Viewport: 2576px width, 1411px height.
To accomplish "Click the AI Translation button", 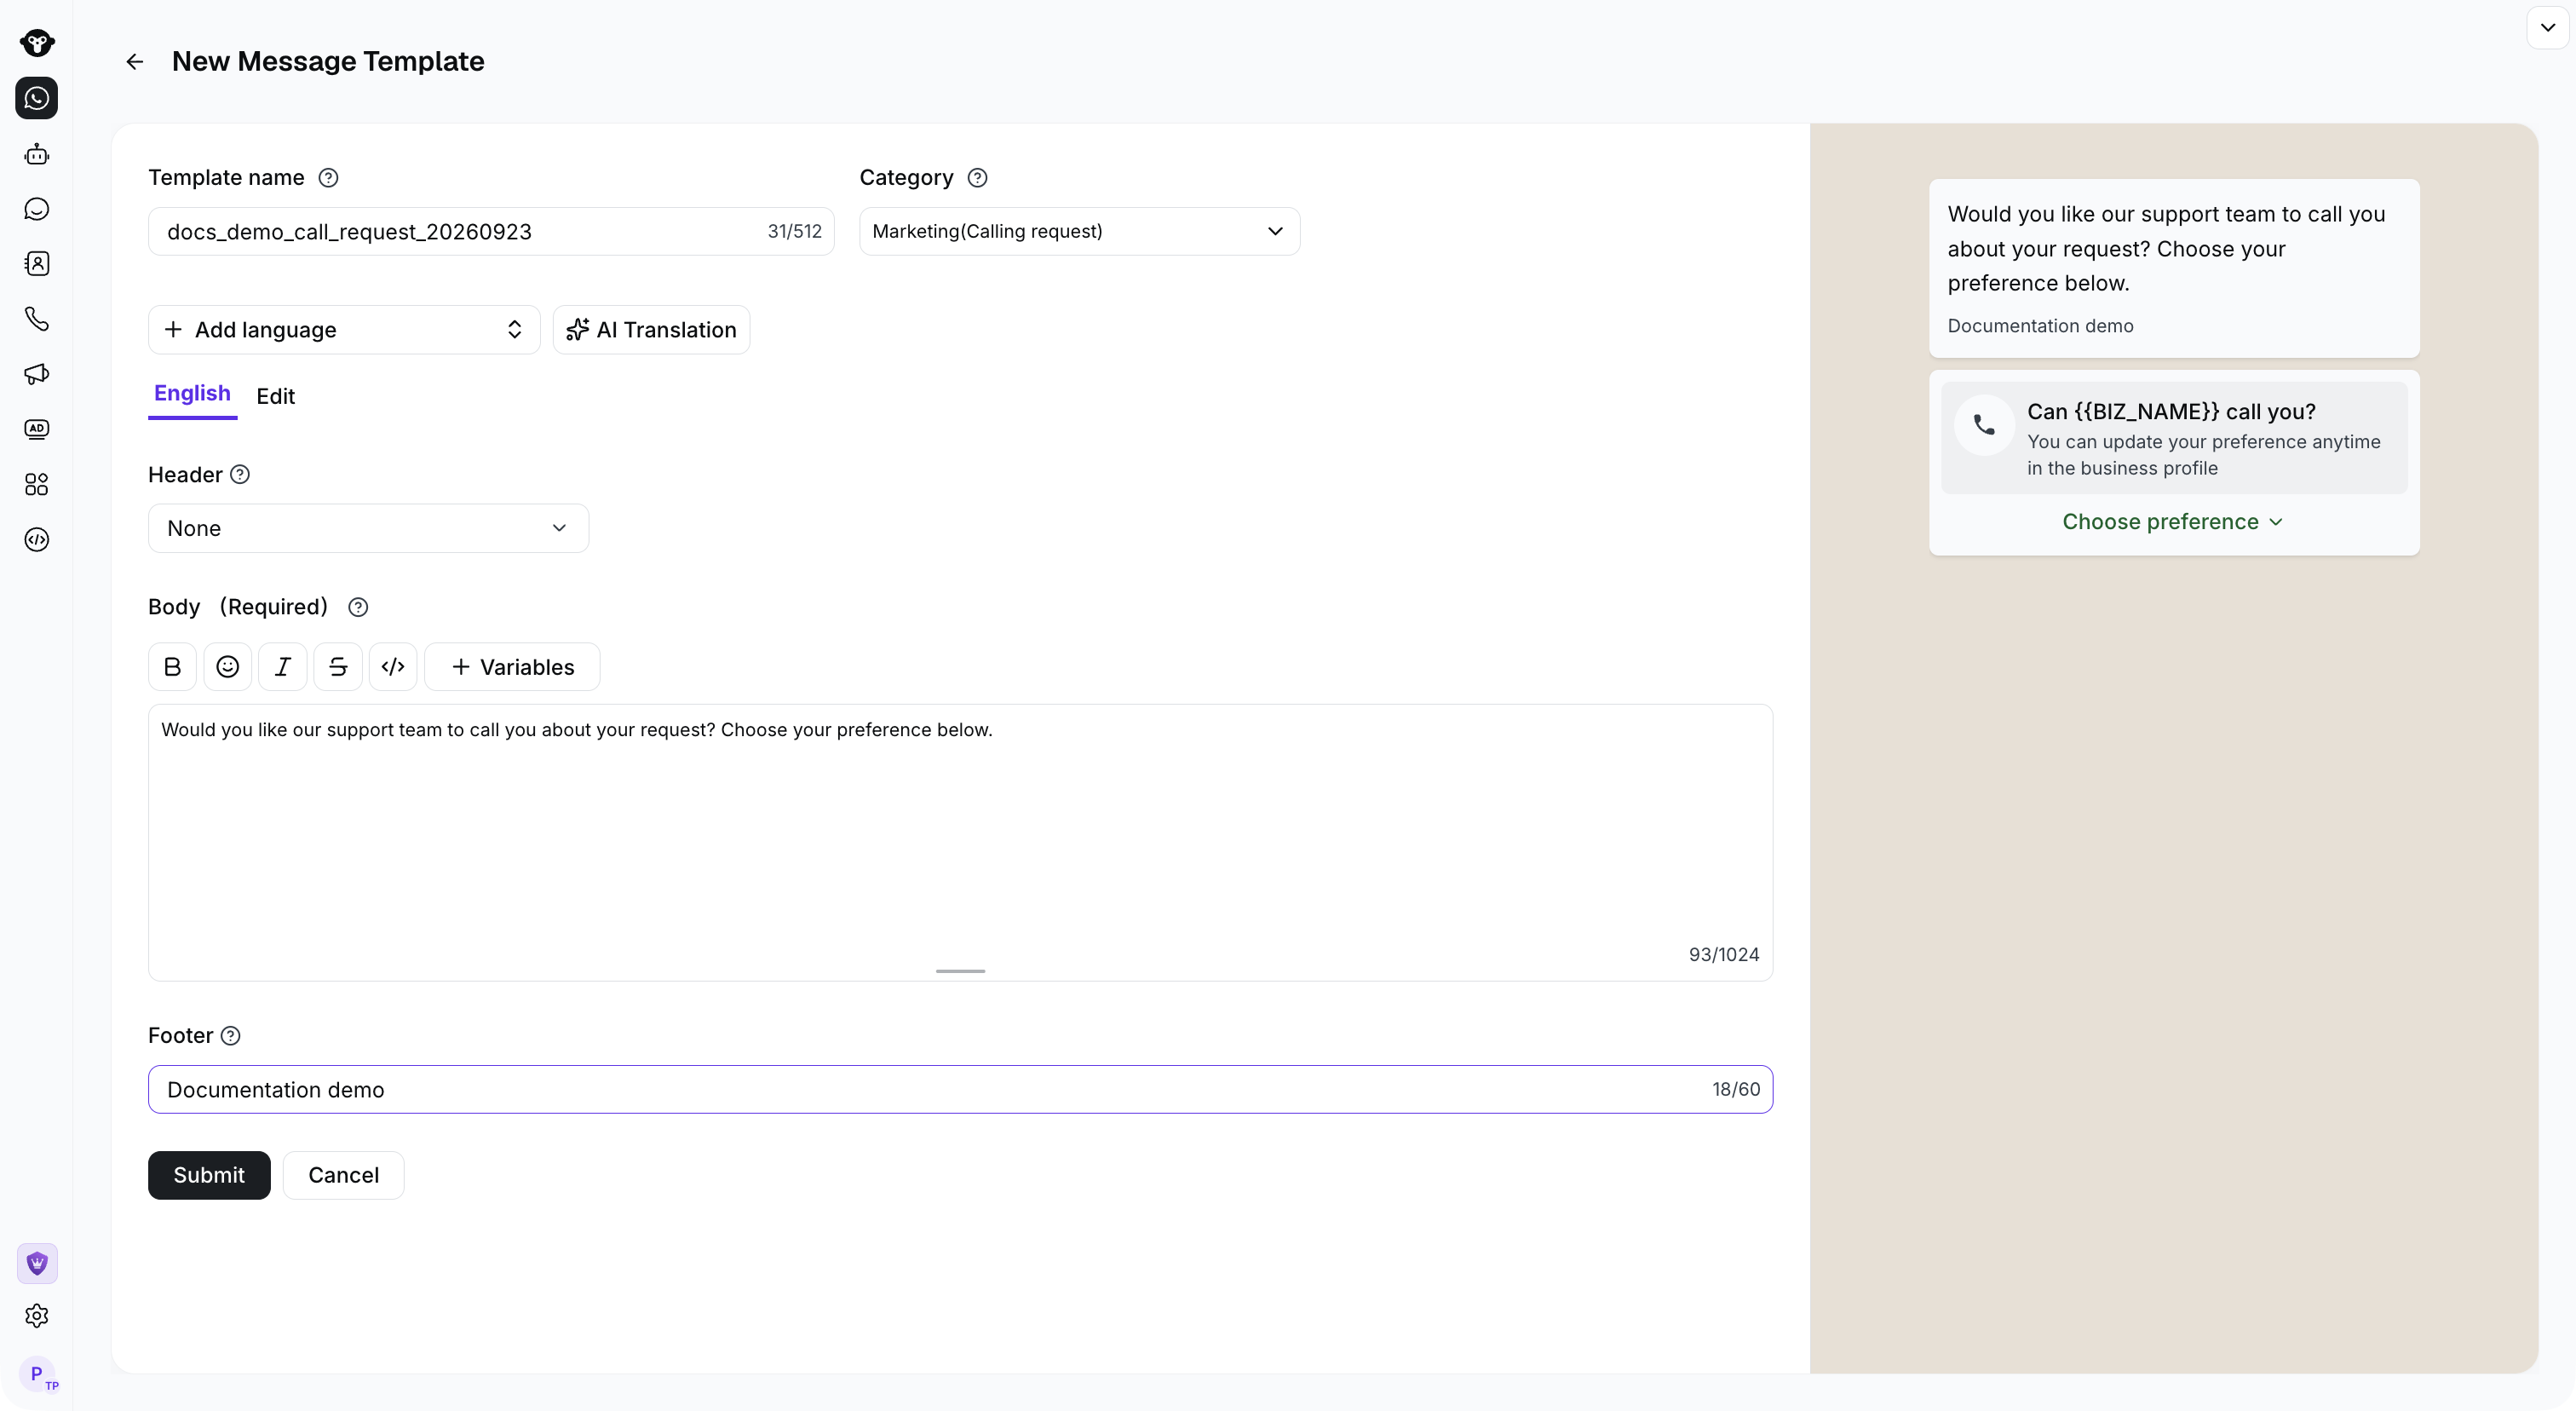I will tap(651, 330).
